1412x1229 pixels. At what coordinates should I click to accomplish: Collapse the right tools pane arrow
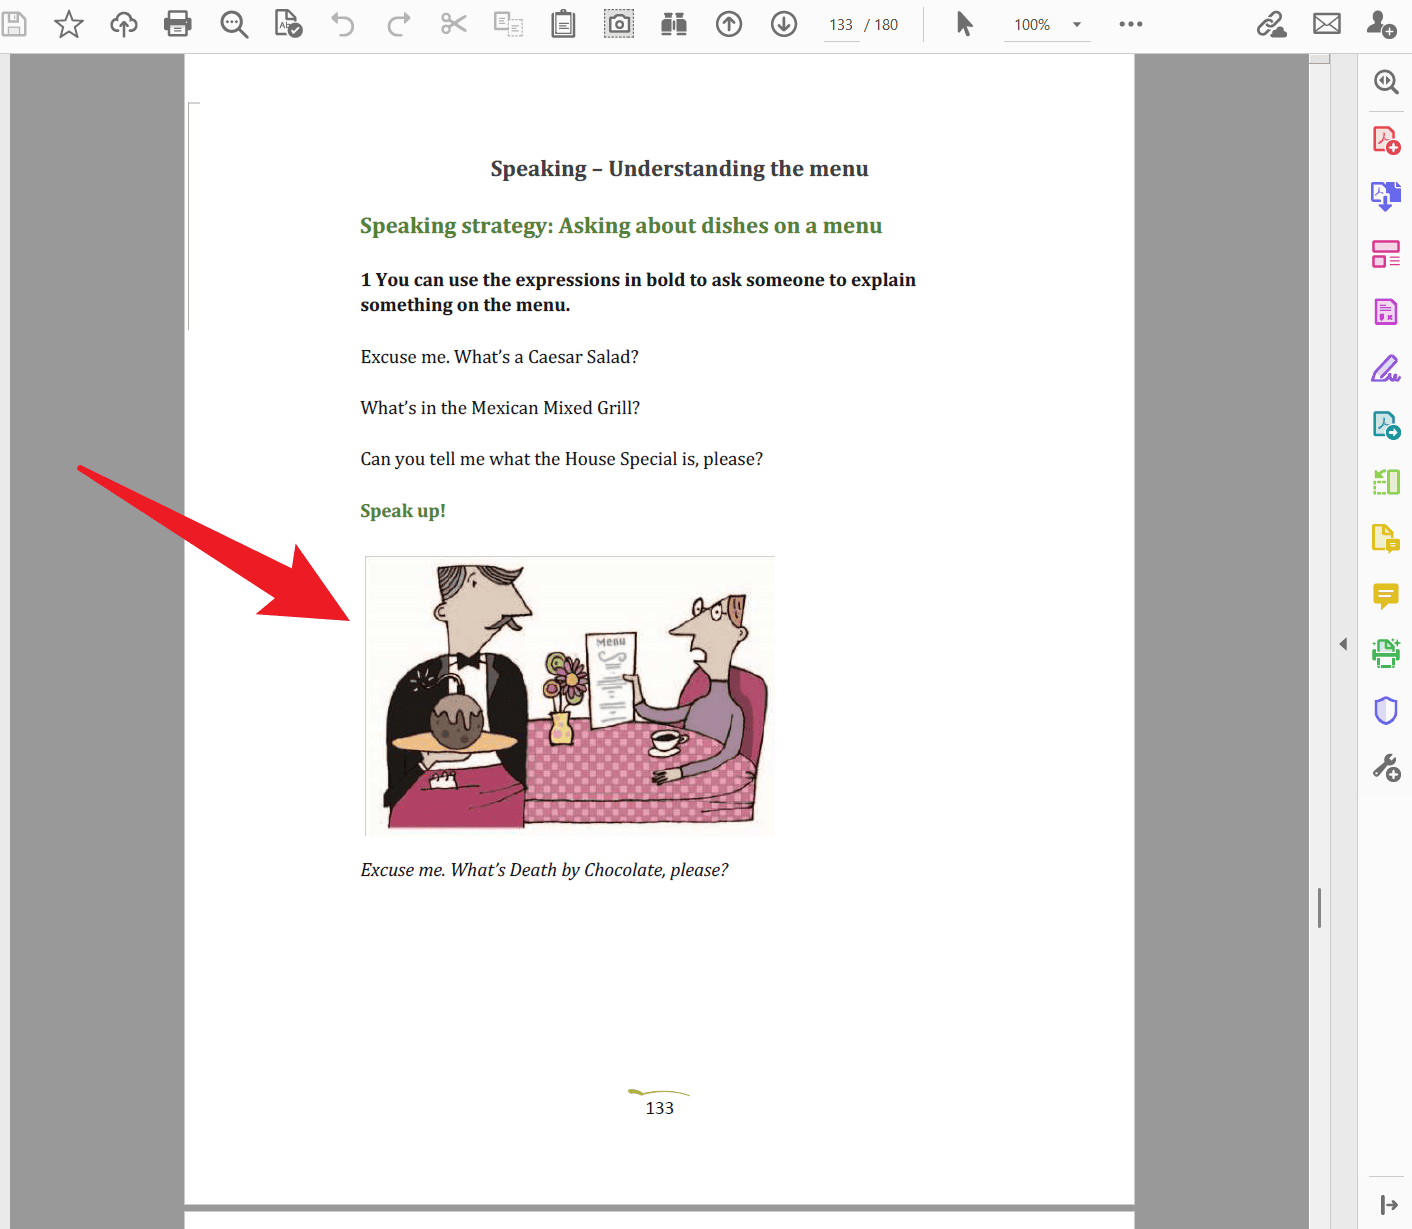click(1343, 644)
